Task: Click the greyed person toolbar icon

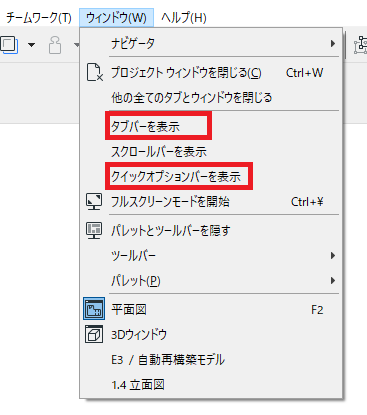Action: [55, 45]
